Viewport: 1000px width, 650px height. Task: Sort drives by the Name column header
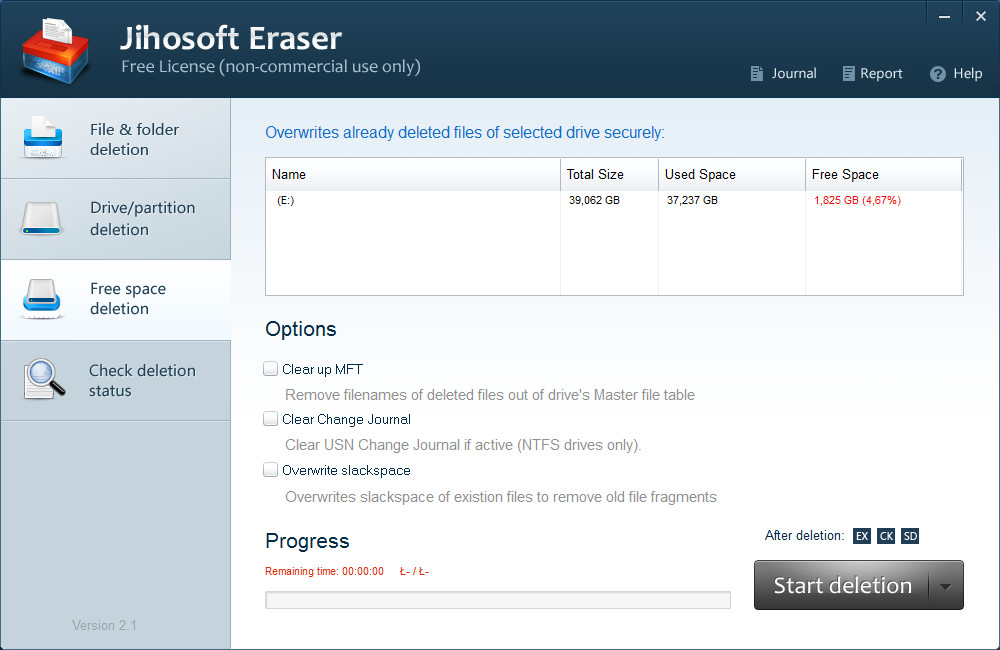[413, 174]
